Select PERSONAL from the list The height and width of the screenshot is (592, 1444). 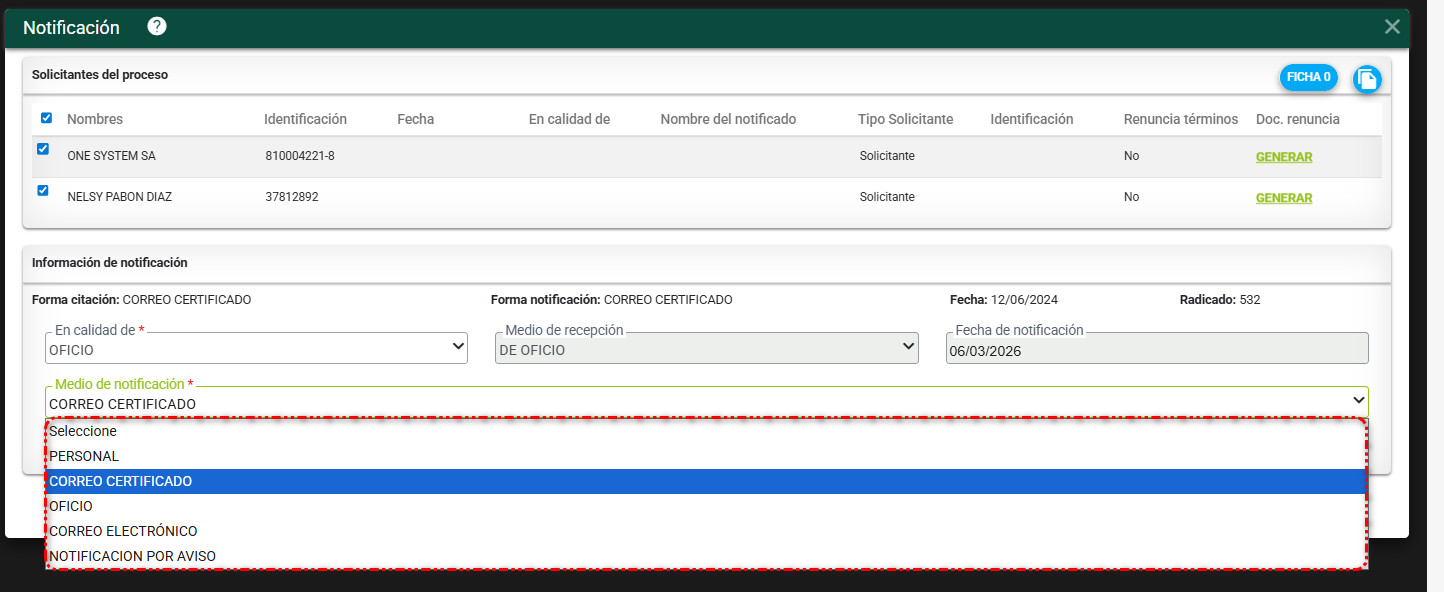84,456
